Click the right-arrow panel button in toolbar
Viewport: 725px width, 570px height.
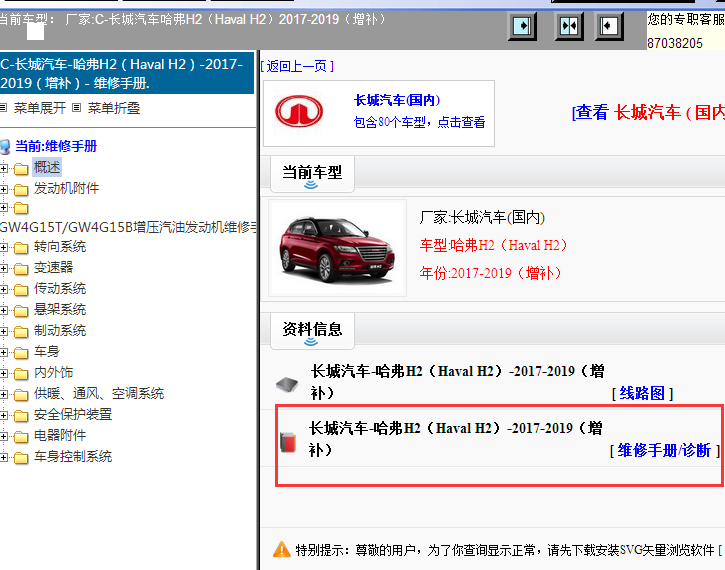(x=522, y=26)
